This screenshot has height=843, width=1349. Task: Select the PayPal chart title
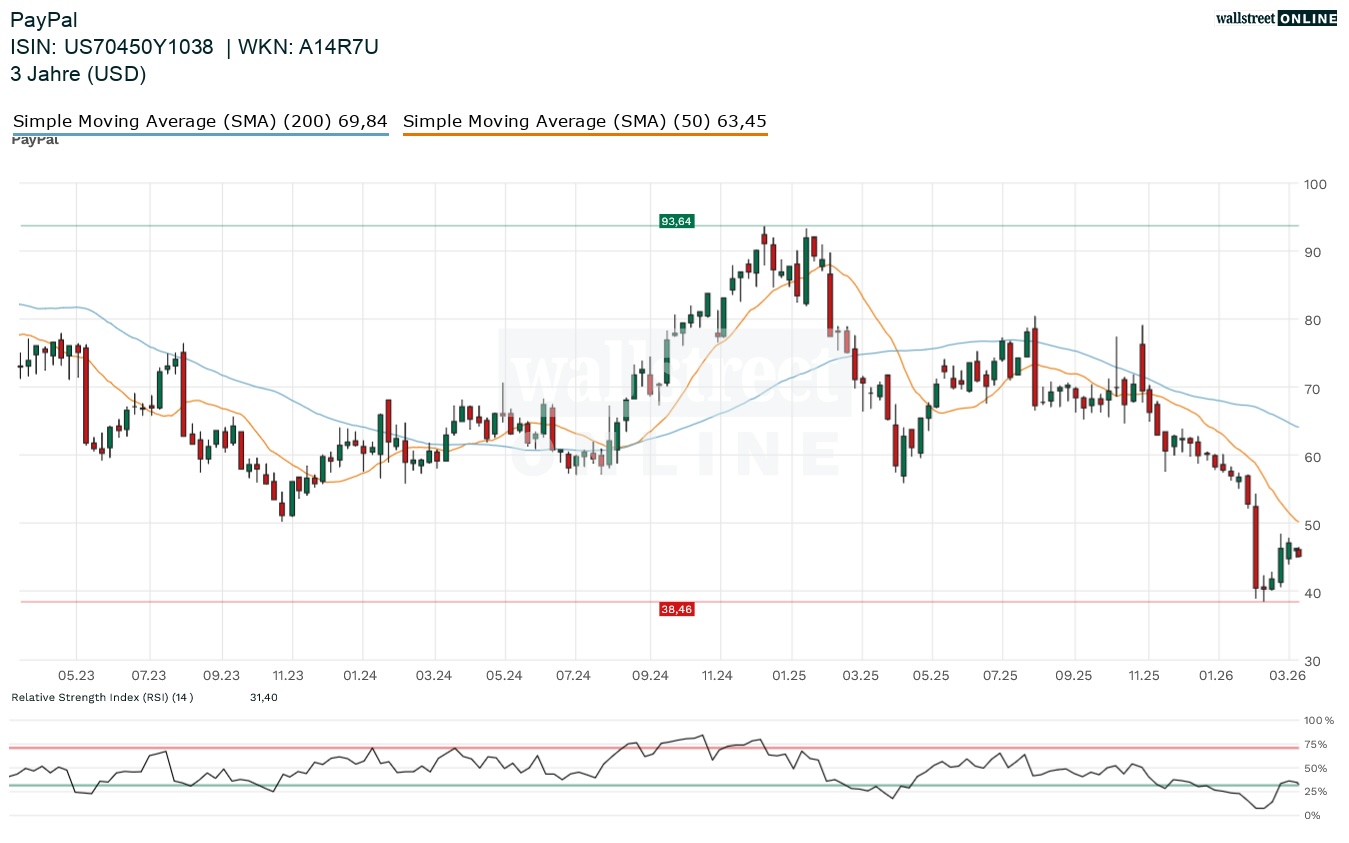tap(44, 20)
